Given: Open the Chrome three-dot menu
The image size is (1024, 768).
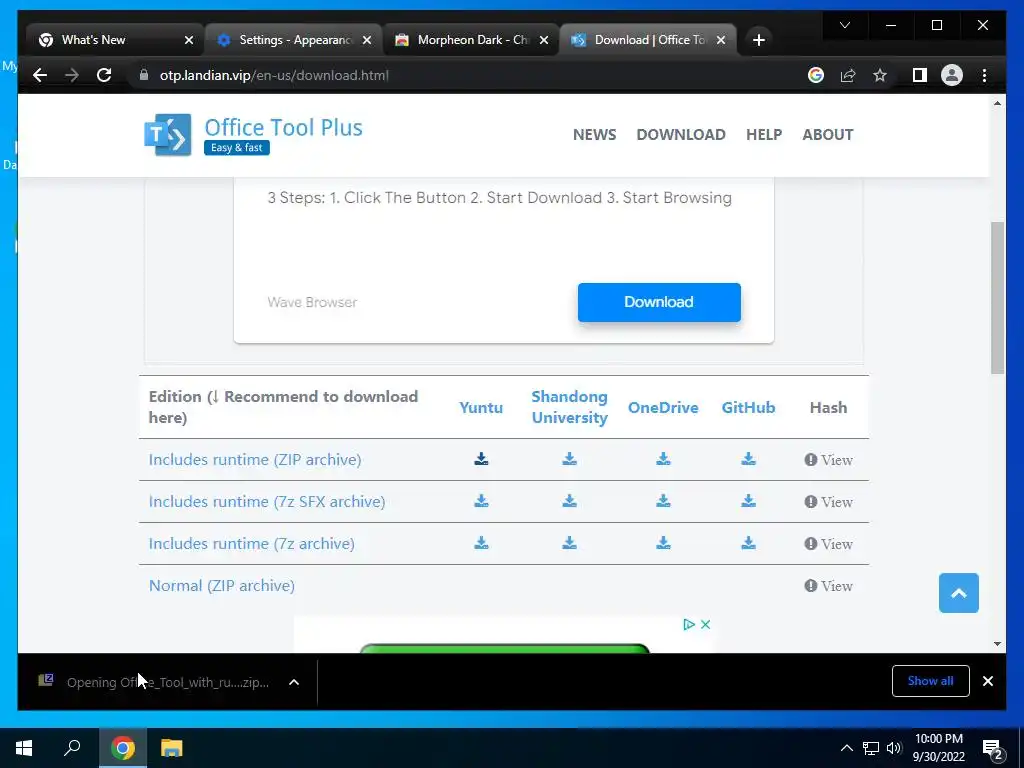Looking at the screenshot, I should [984, 75].
